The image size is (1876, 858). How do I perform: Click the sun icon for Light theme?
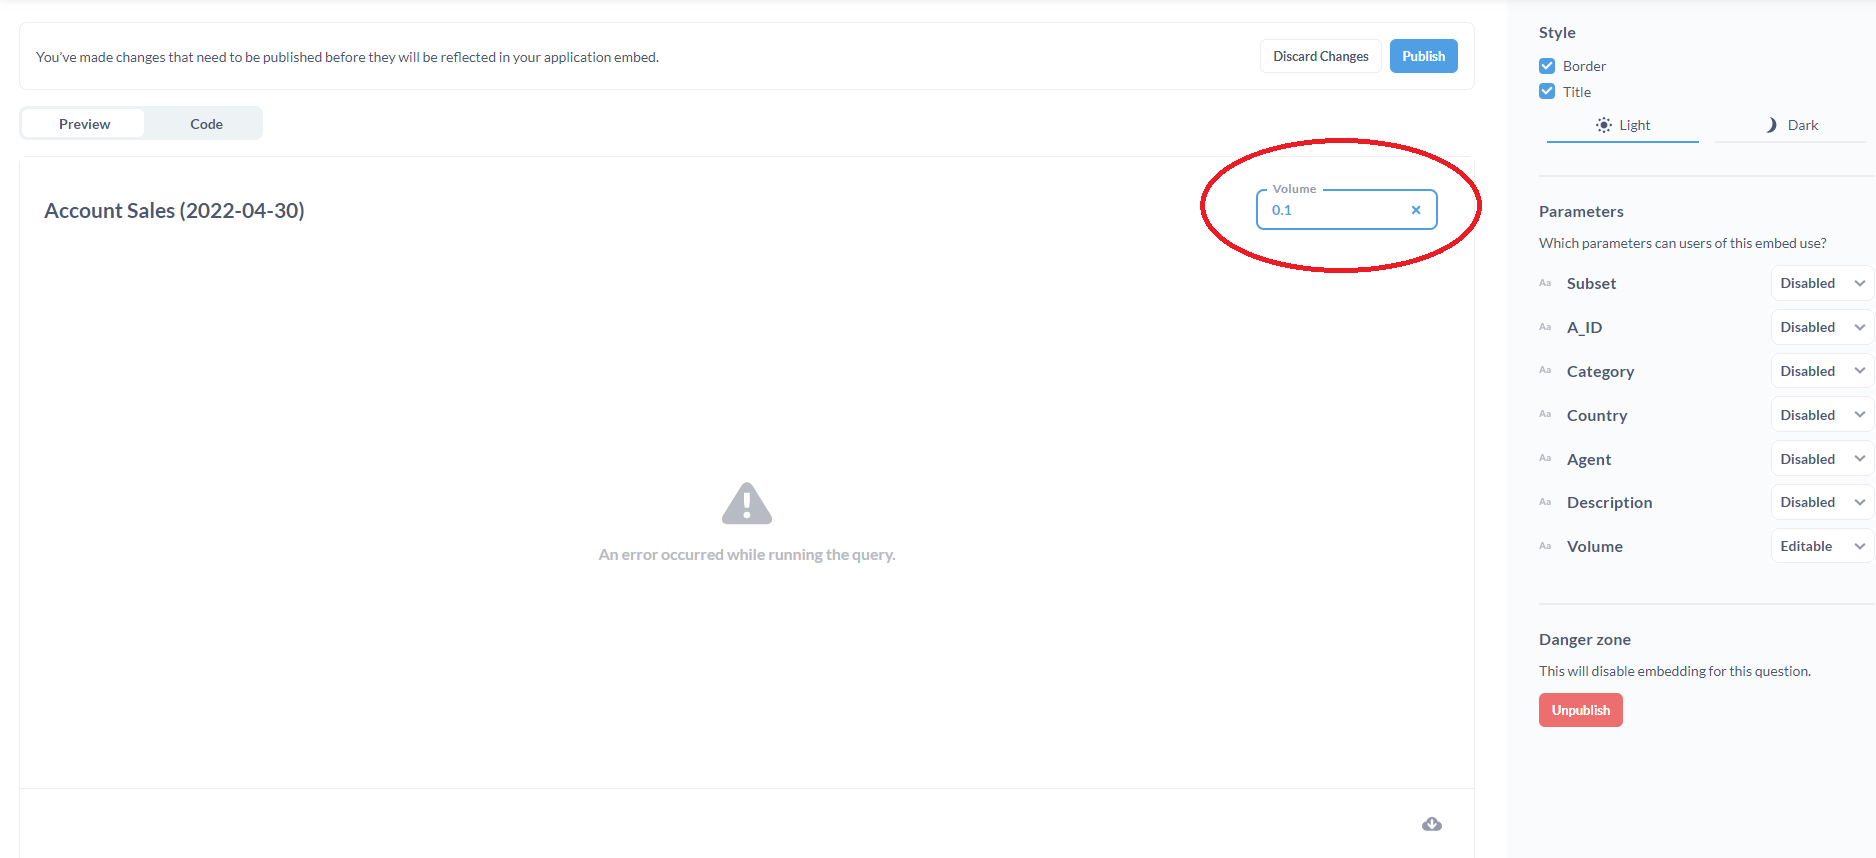tap(1604, 125)
